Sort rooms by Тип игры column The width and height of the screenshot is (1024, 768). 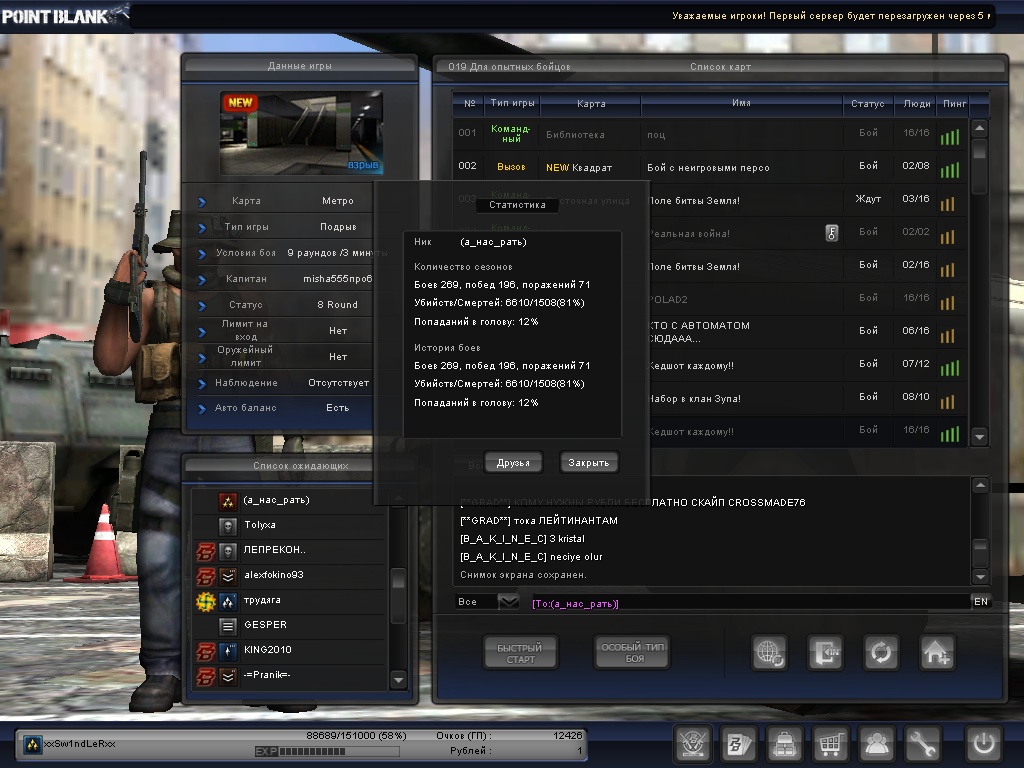coord(513,103)
